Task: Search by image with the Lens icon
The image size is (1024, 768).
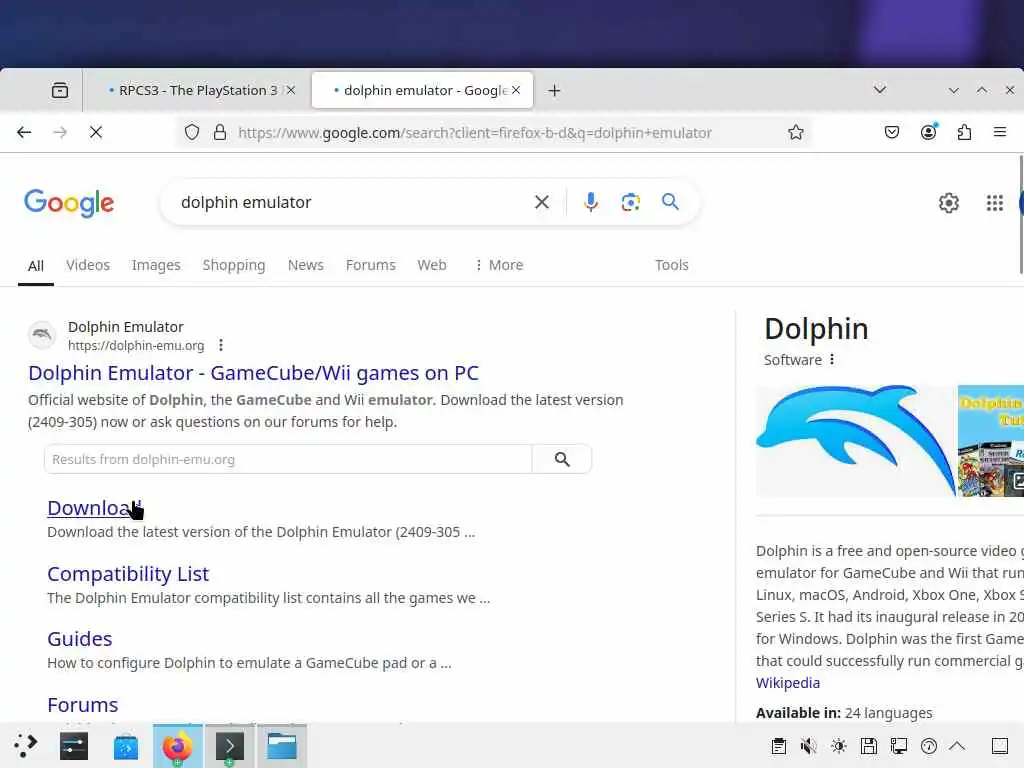Action: click(x=630, y=202)
